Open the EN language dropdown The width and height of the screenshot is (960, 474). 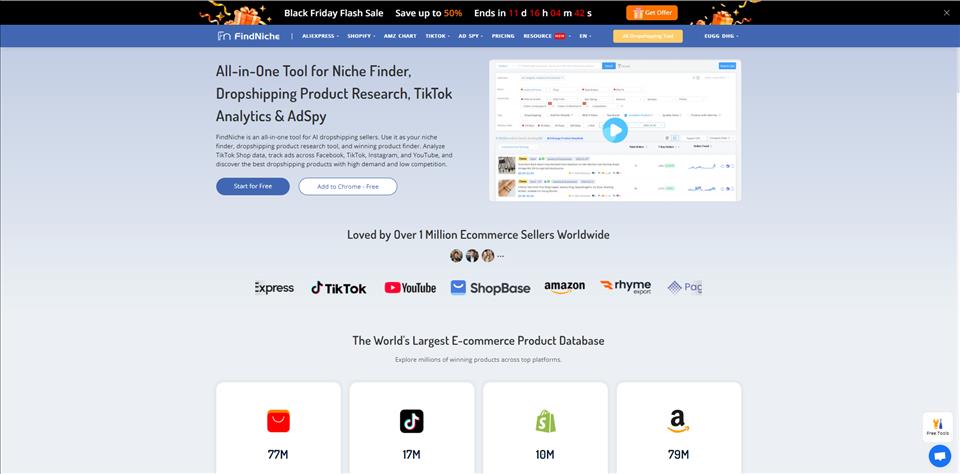pyautogui.click(x=585, y=36)
